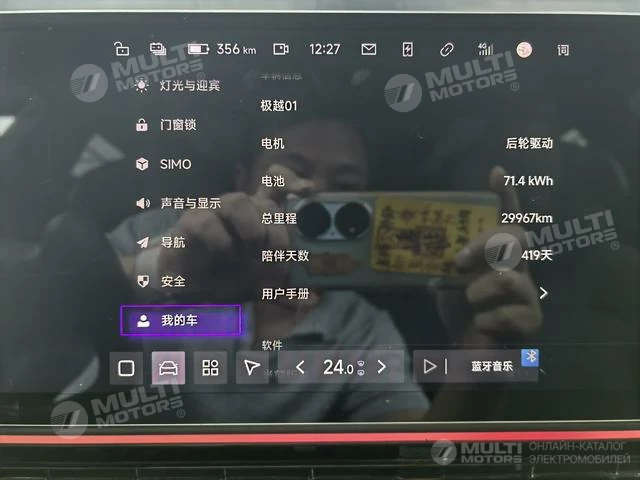
Task: Tap the 12V battery status icon
Action: [x=158, y=49]
